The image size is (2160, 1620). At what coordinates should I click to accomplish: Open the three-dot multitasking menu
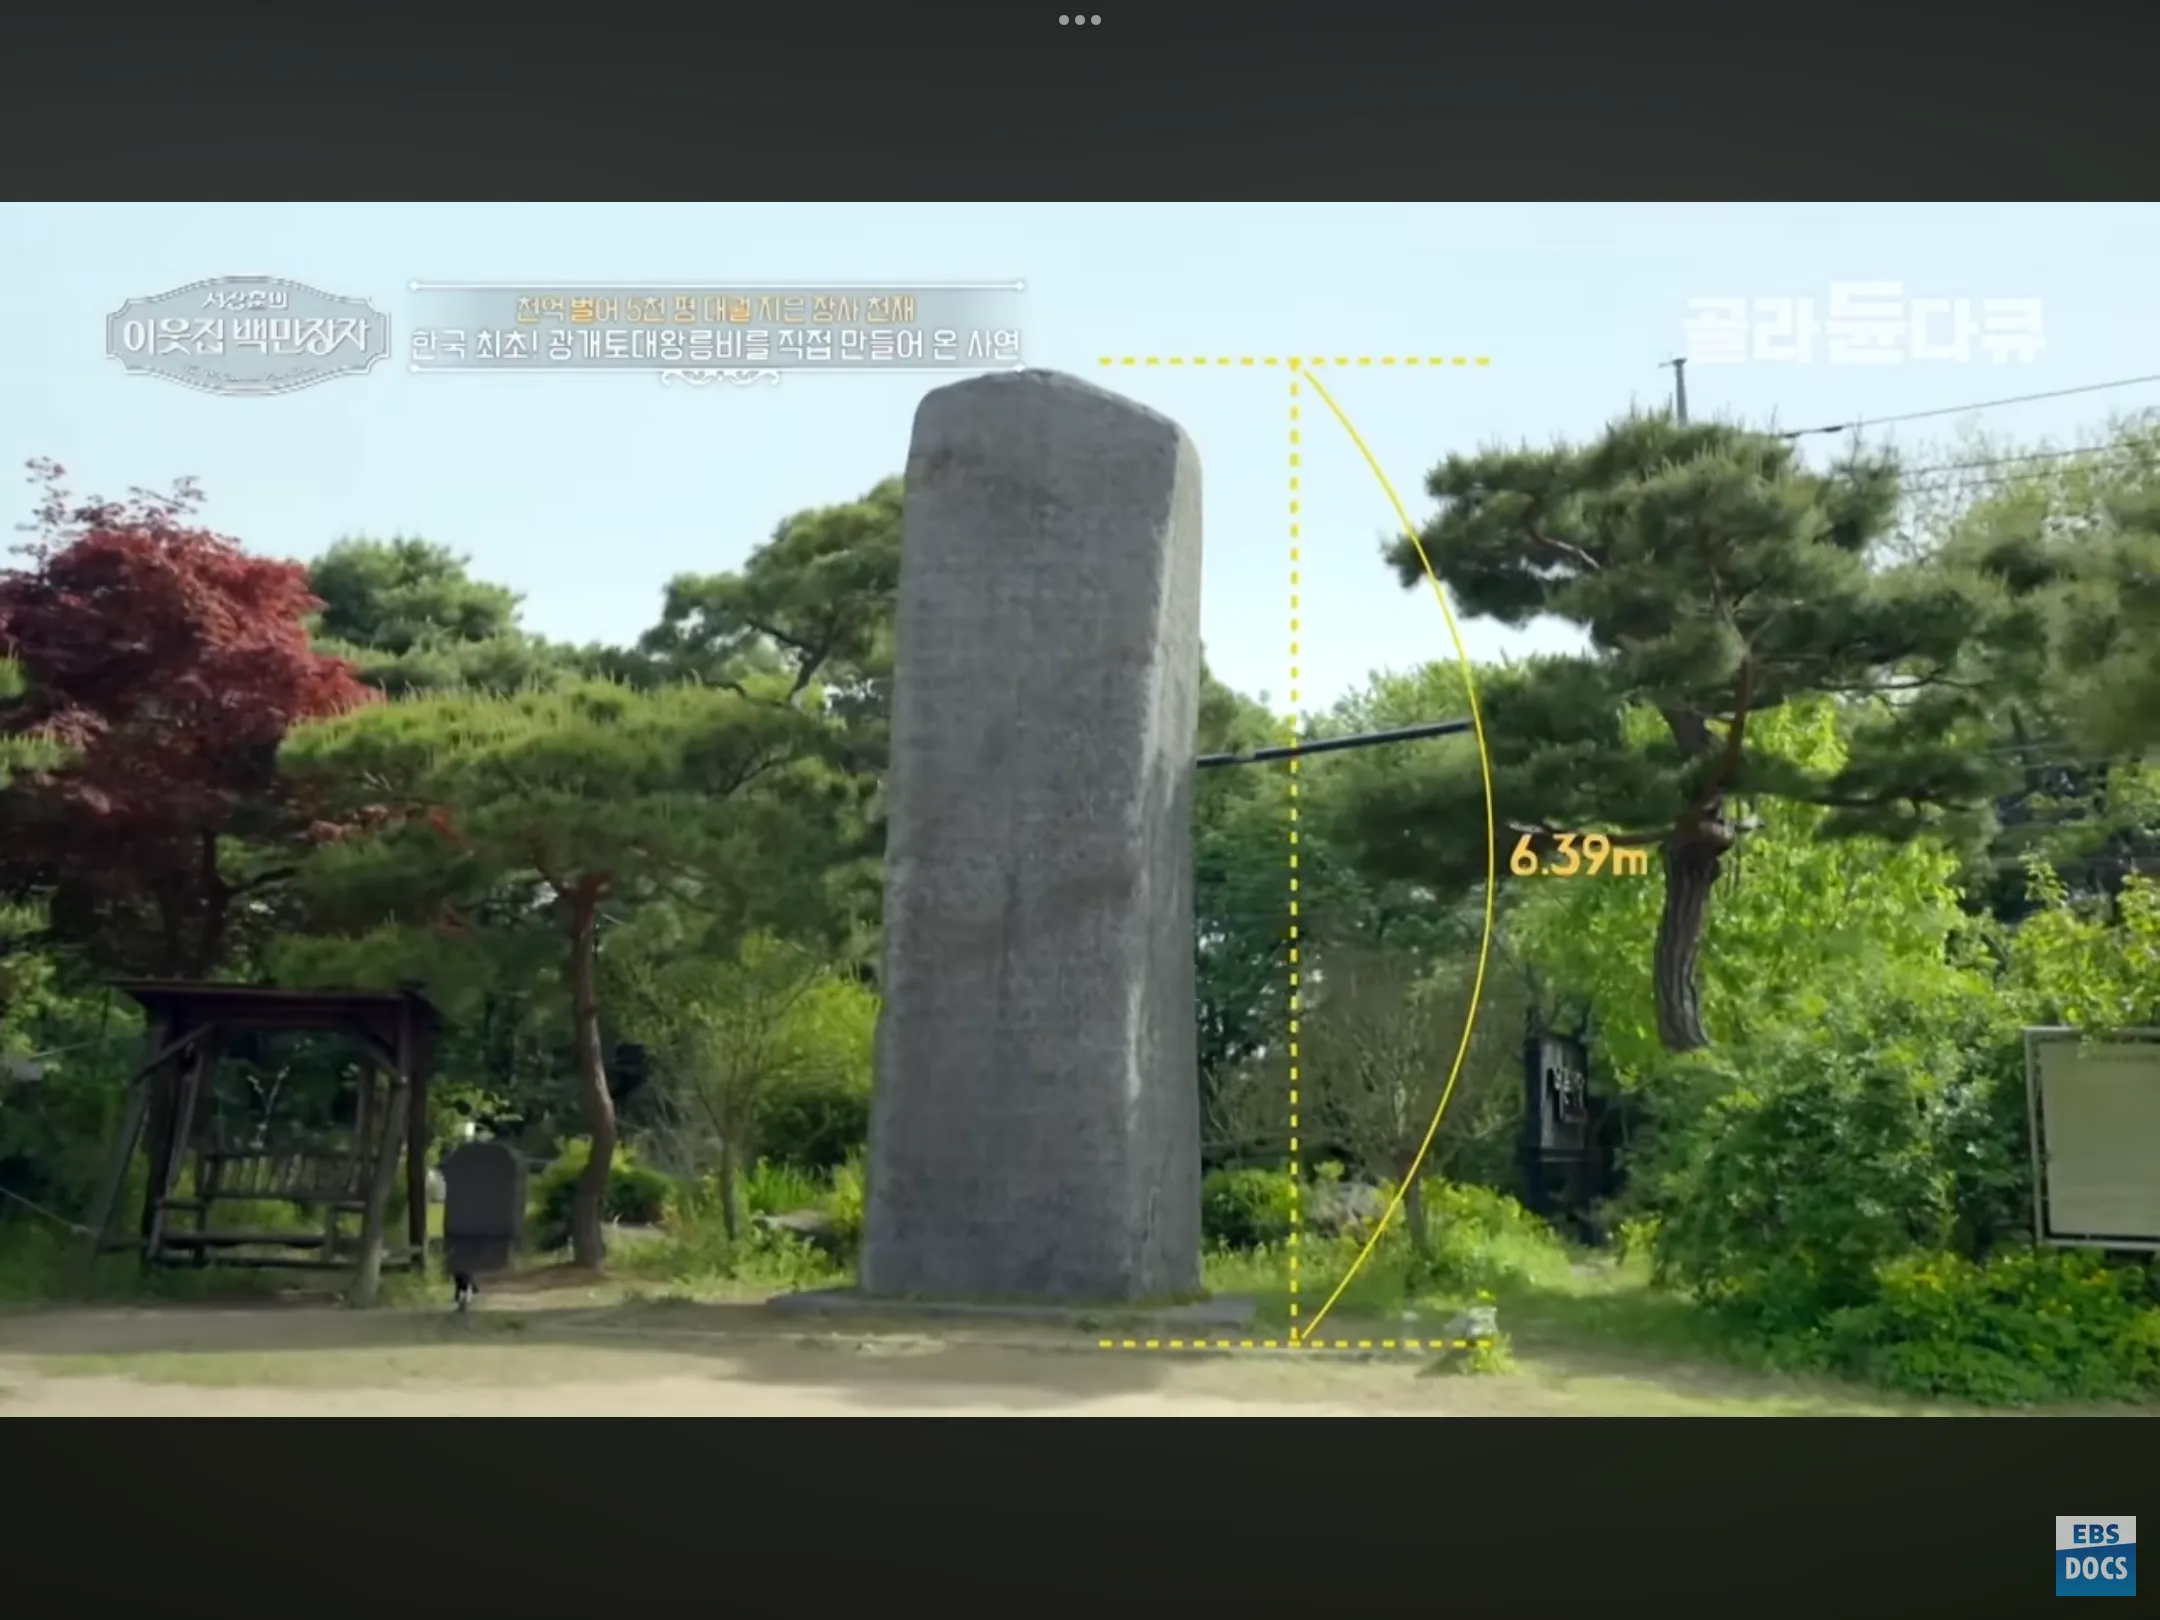coord(1080,20)
